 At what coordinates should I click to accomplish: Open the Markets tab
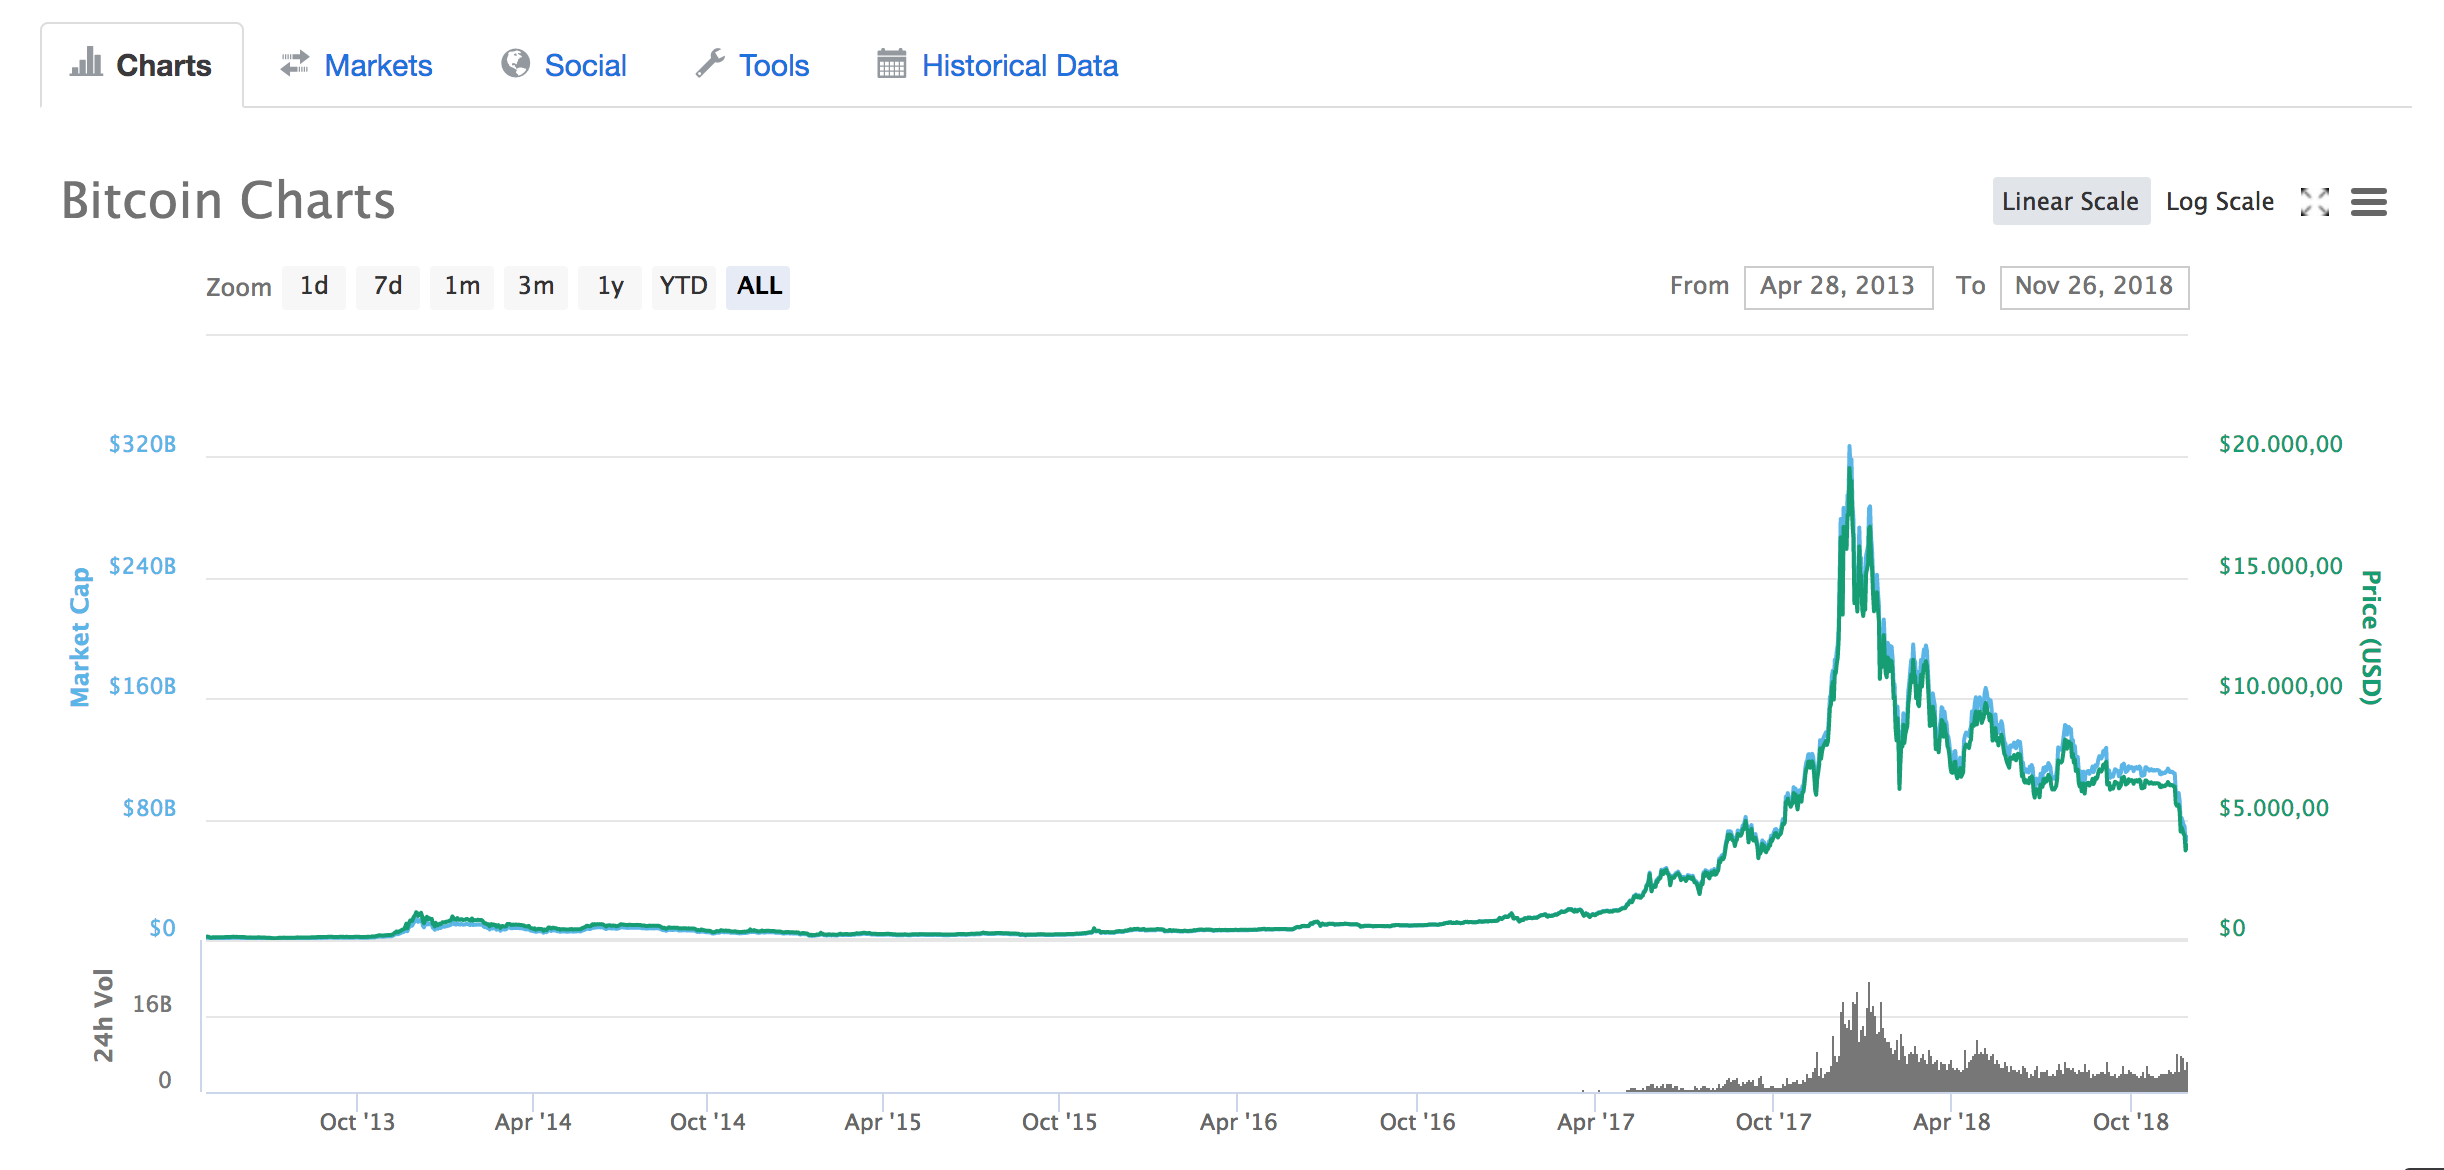(378, 66)
